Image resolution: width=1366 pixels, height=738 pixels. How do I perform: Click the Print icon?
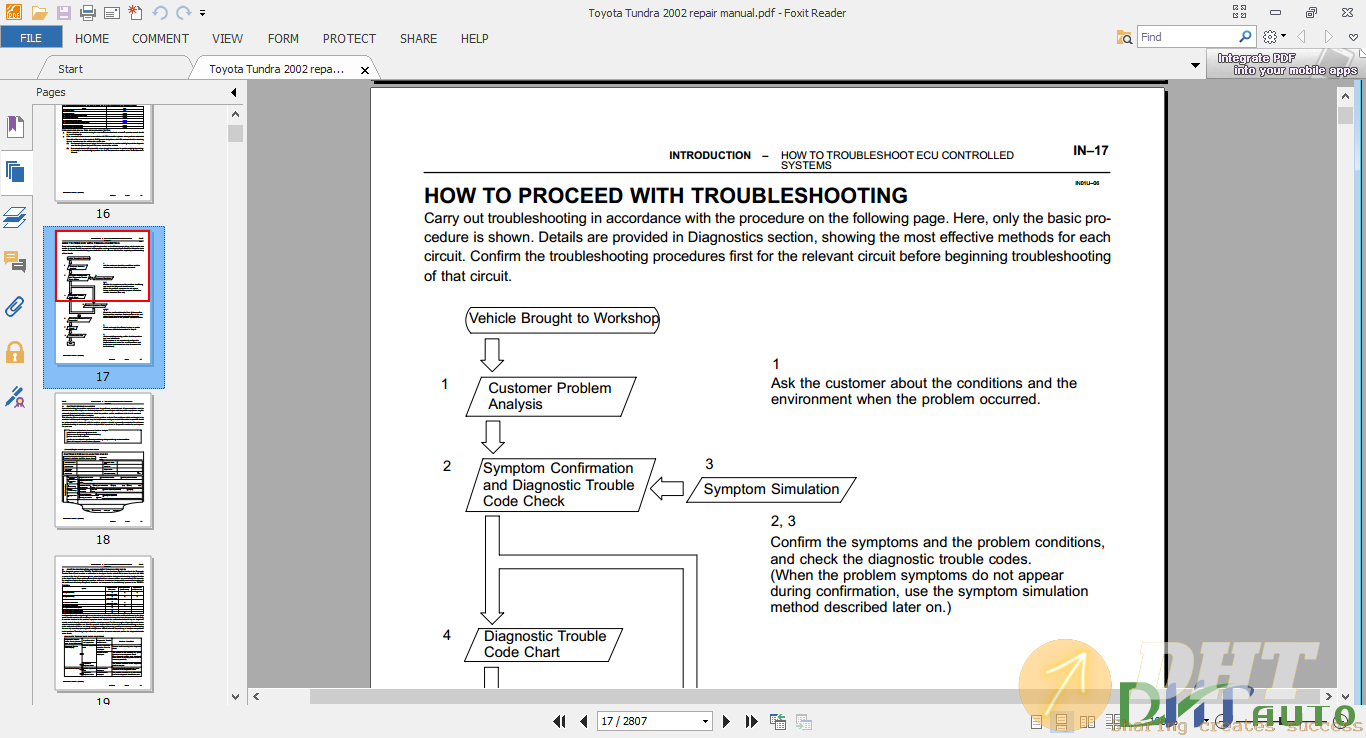click(x=88, y=13)
